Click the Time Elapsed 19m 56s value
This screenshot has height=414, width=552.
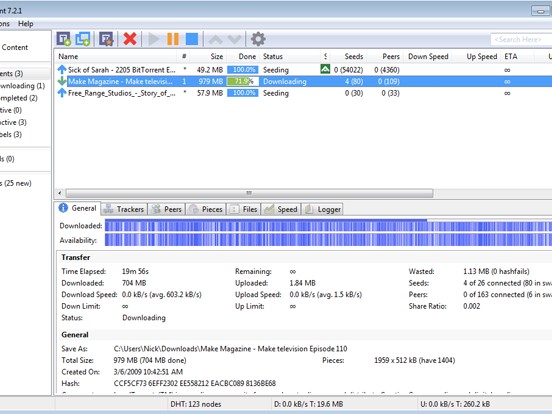pos(135,271)
